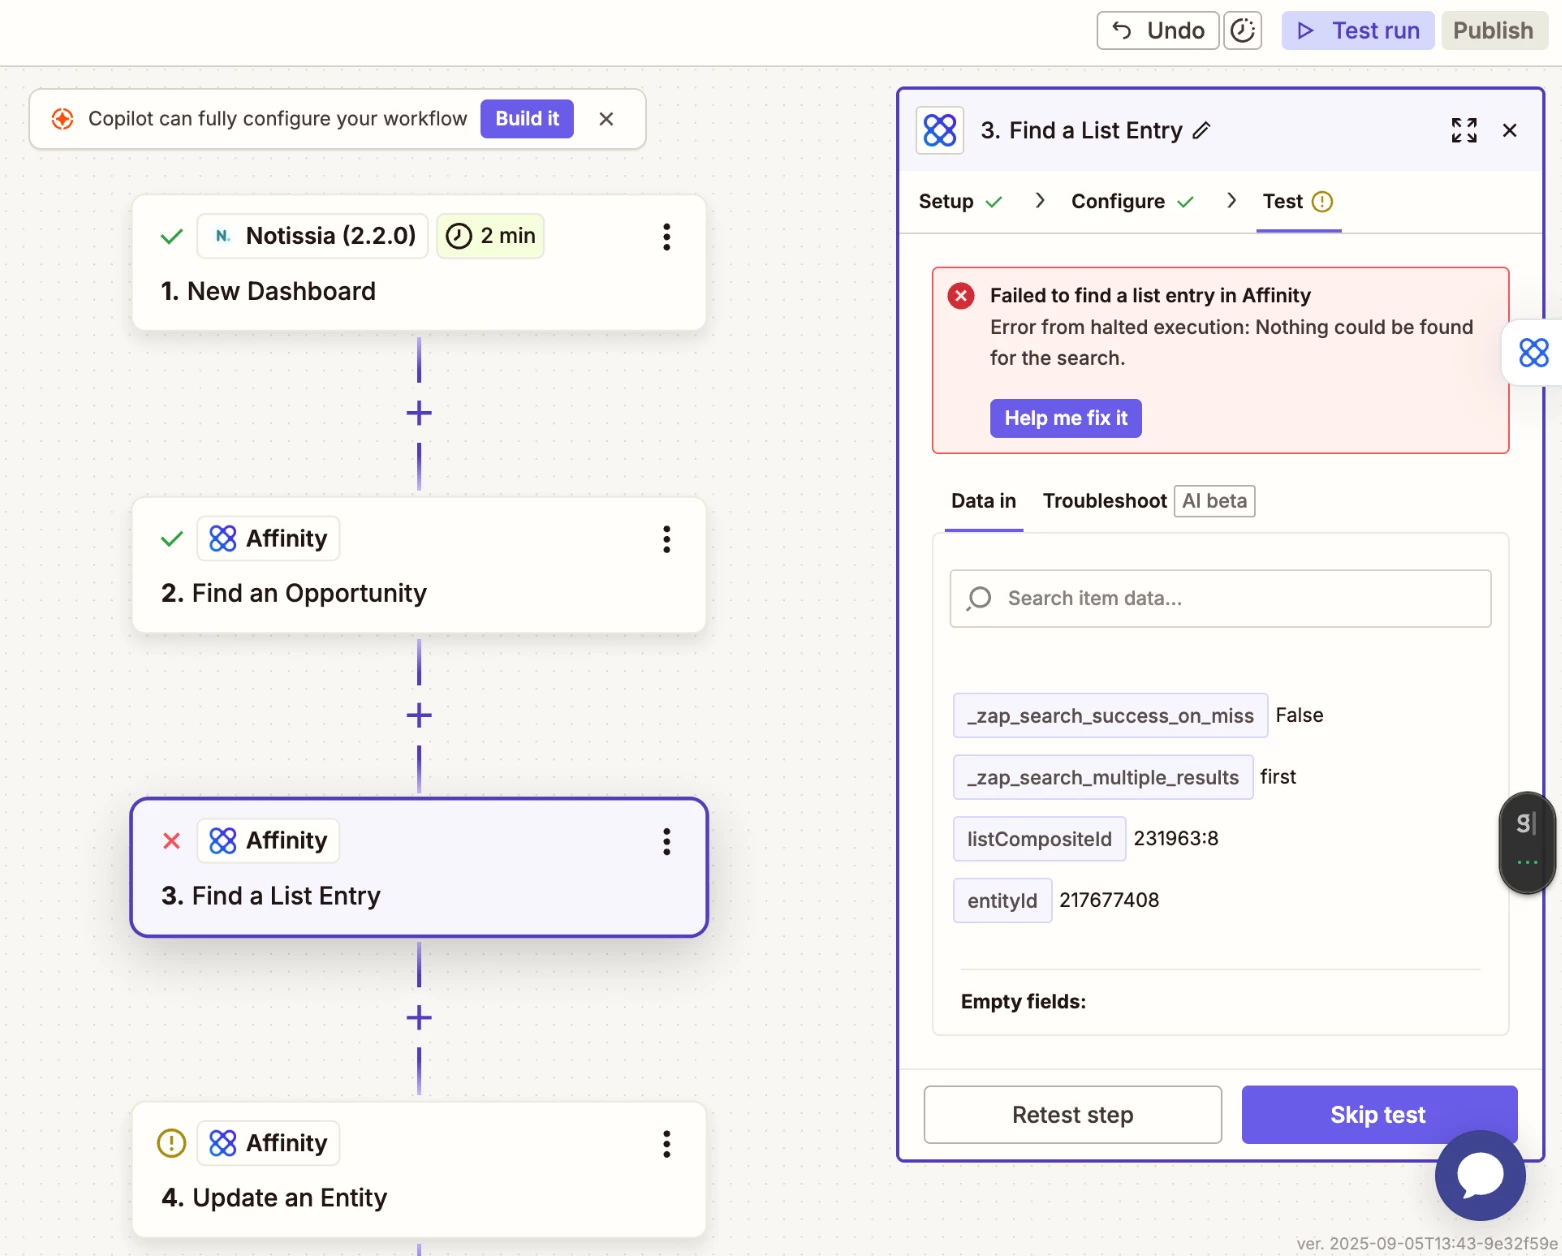Click Skip test
Viewport: 1562px width, 1256px height.
(1379, 1115)
